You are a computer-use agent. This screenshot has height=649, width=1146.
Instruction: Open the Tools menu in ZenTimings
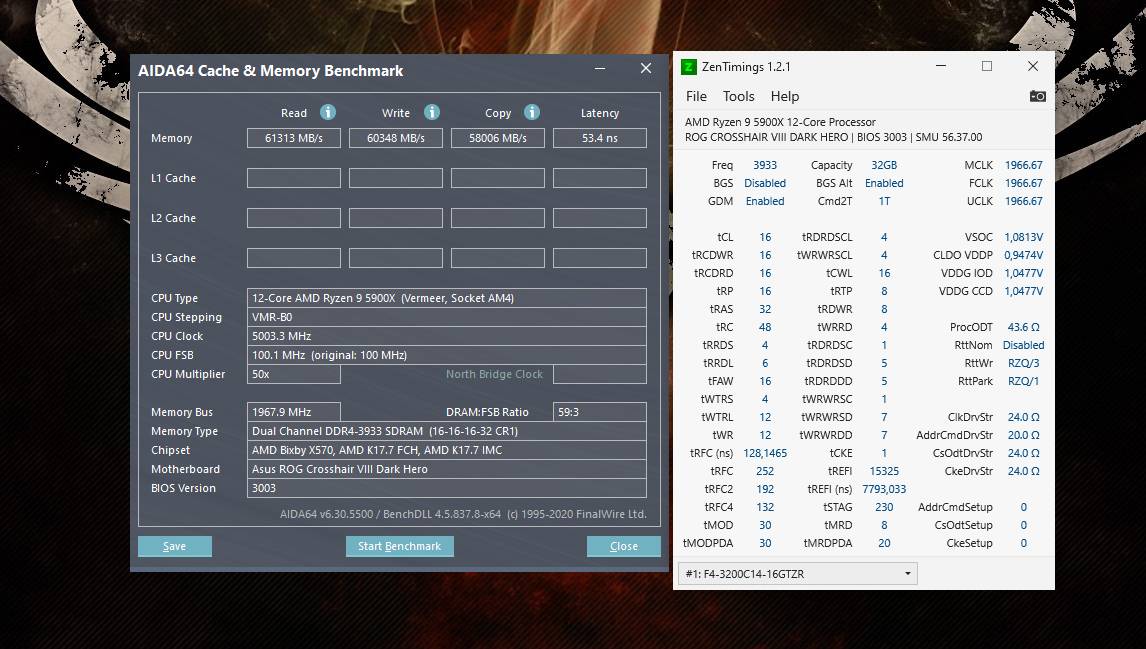coord(738,96)
